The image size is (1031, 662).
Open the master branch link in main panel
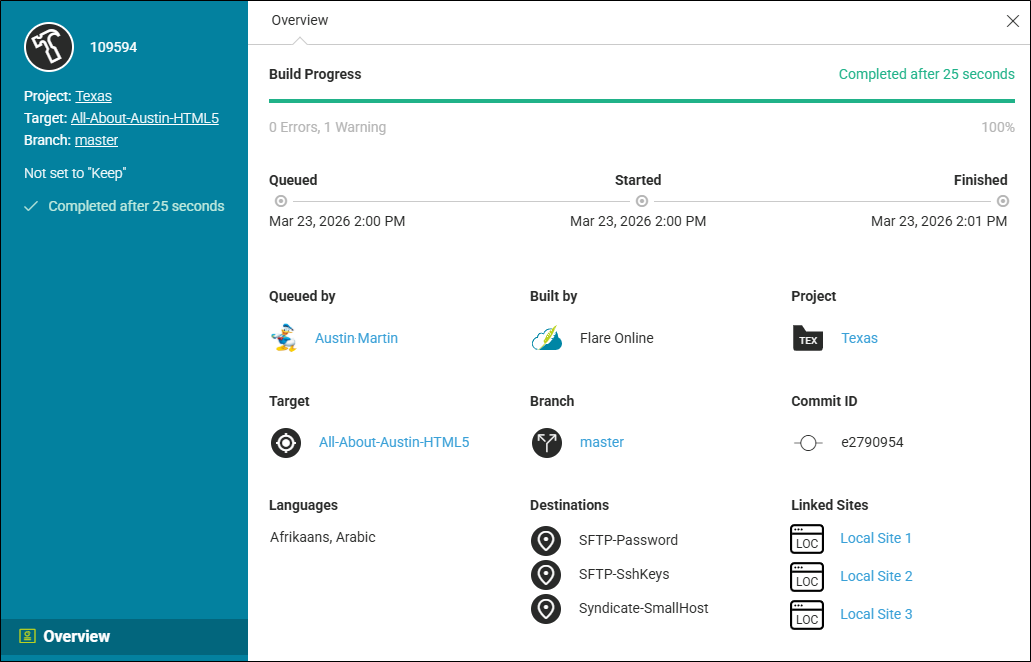point(602,442)
